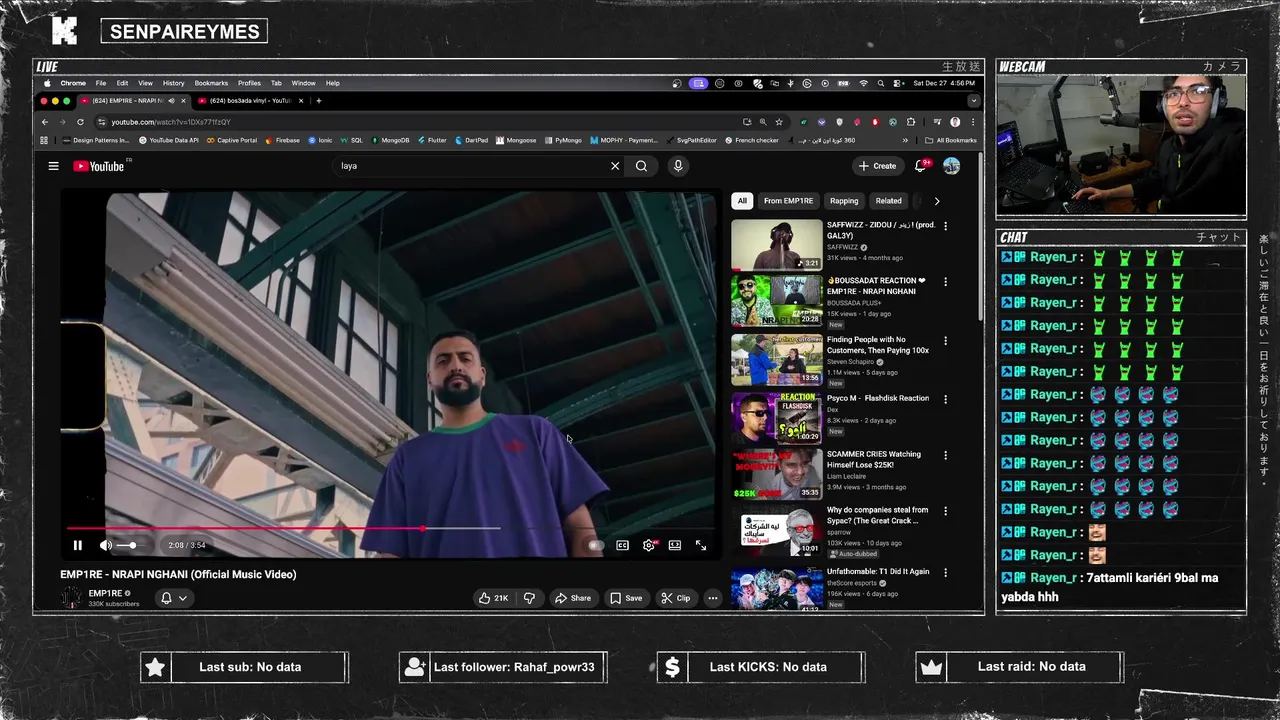Open player settings gear icon
Viewport: 1280px width, 720px height.
tap(649, 545)
